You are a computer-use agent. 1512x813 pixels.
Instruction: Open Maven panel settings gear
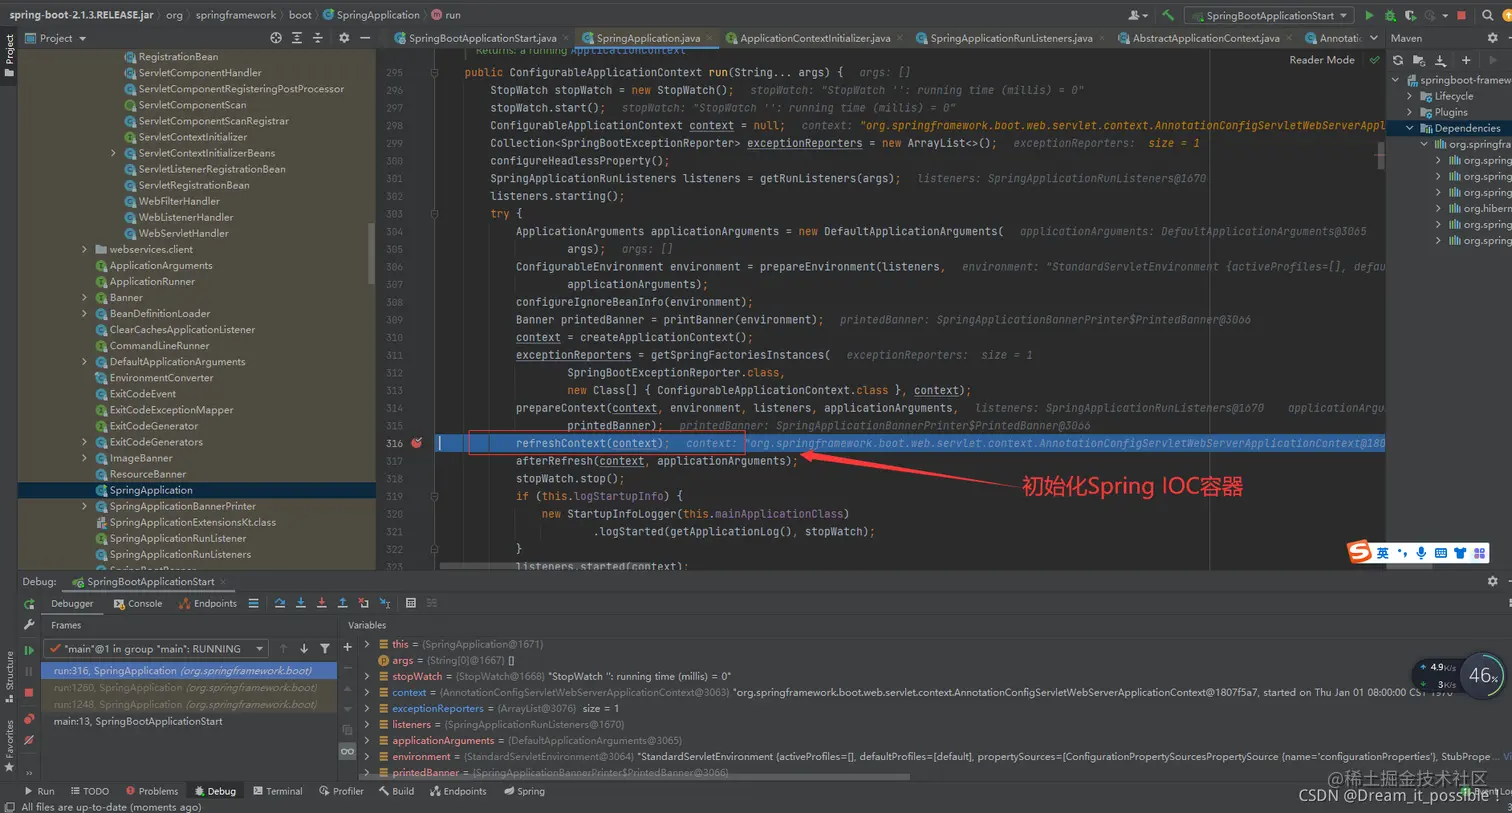(x=1493, y=38)
